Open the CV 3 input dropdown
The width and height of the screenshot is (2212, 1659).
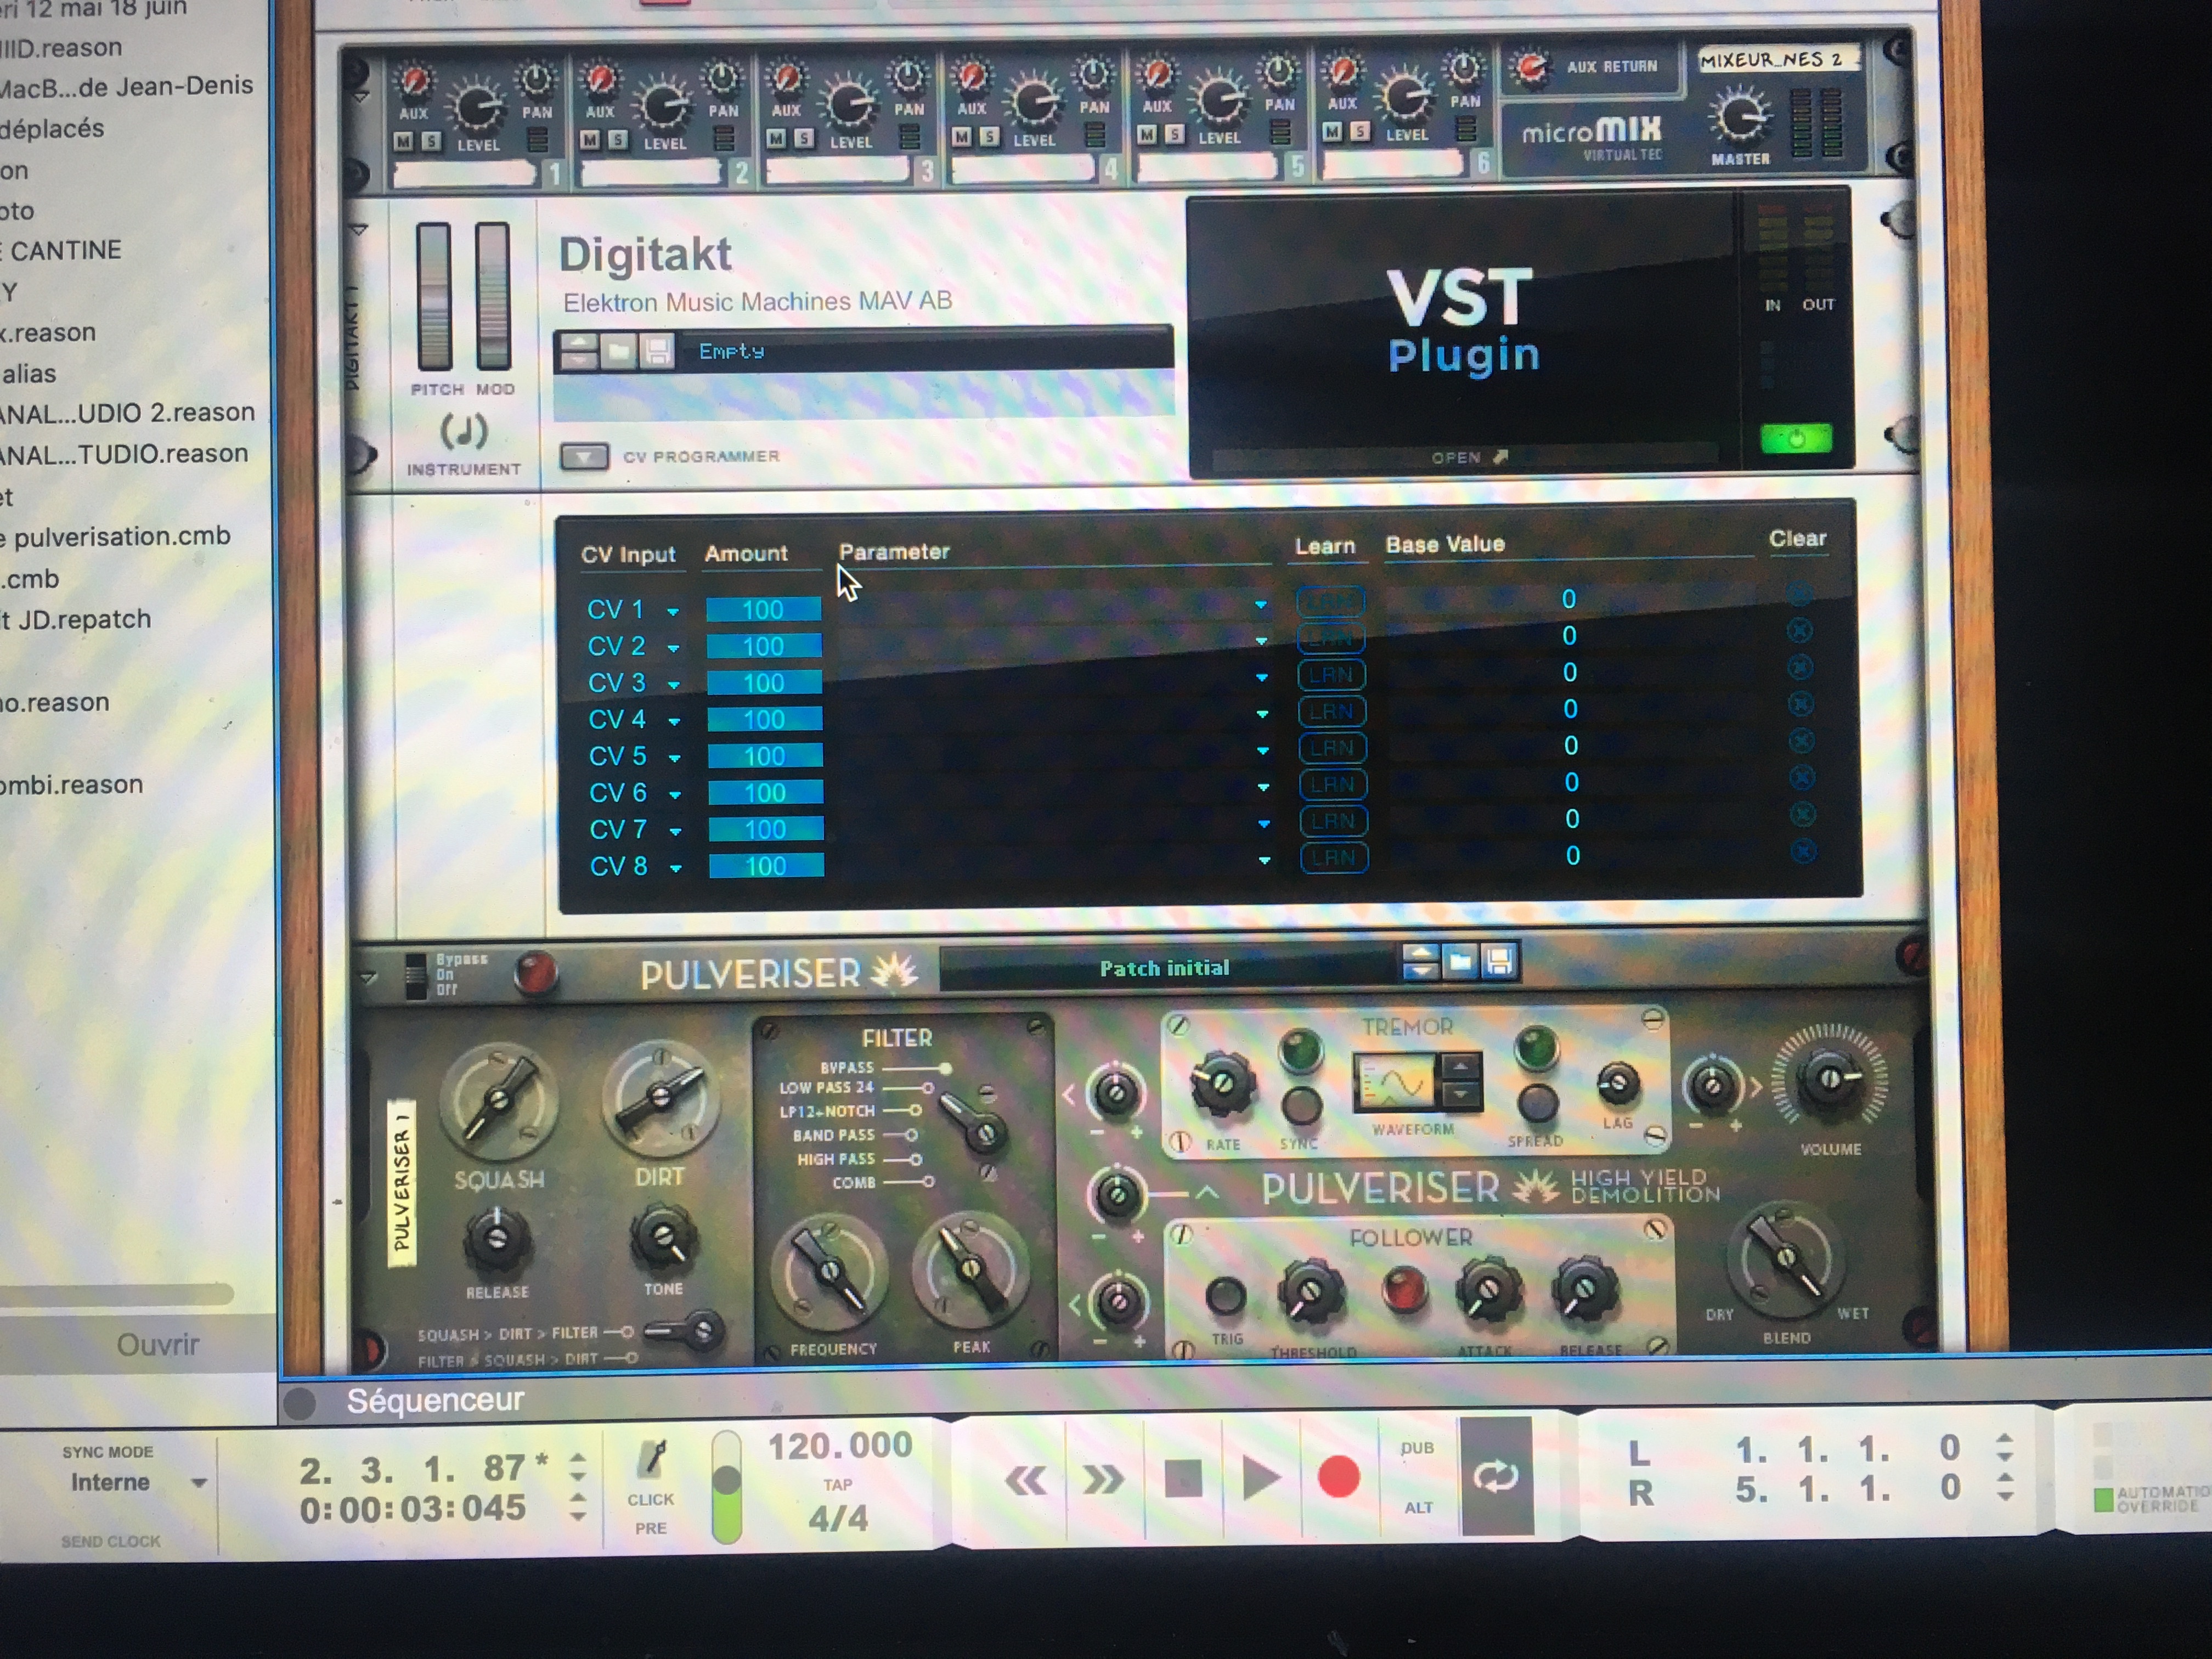(x=674, y=685)
